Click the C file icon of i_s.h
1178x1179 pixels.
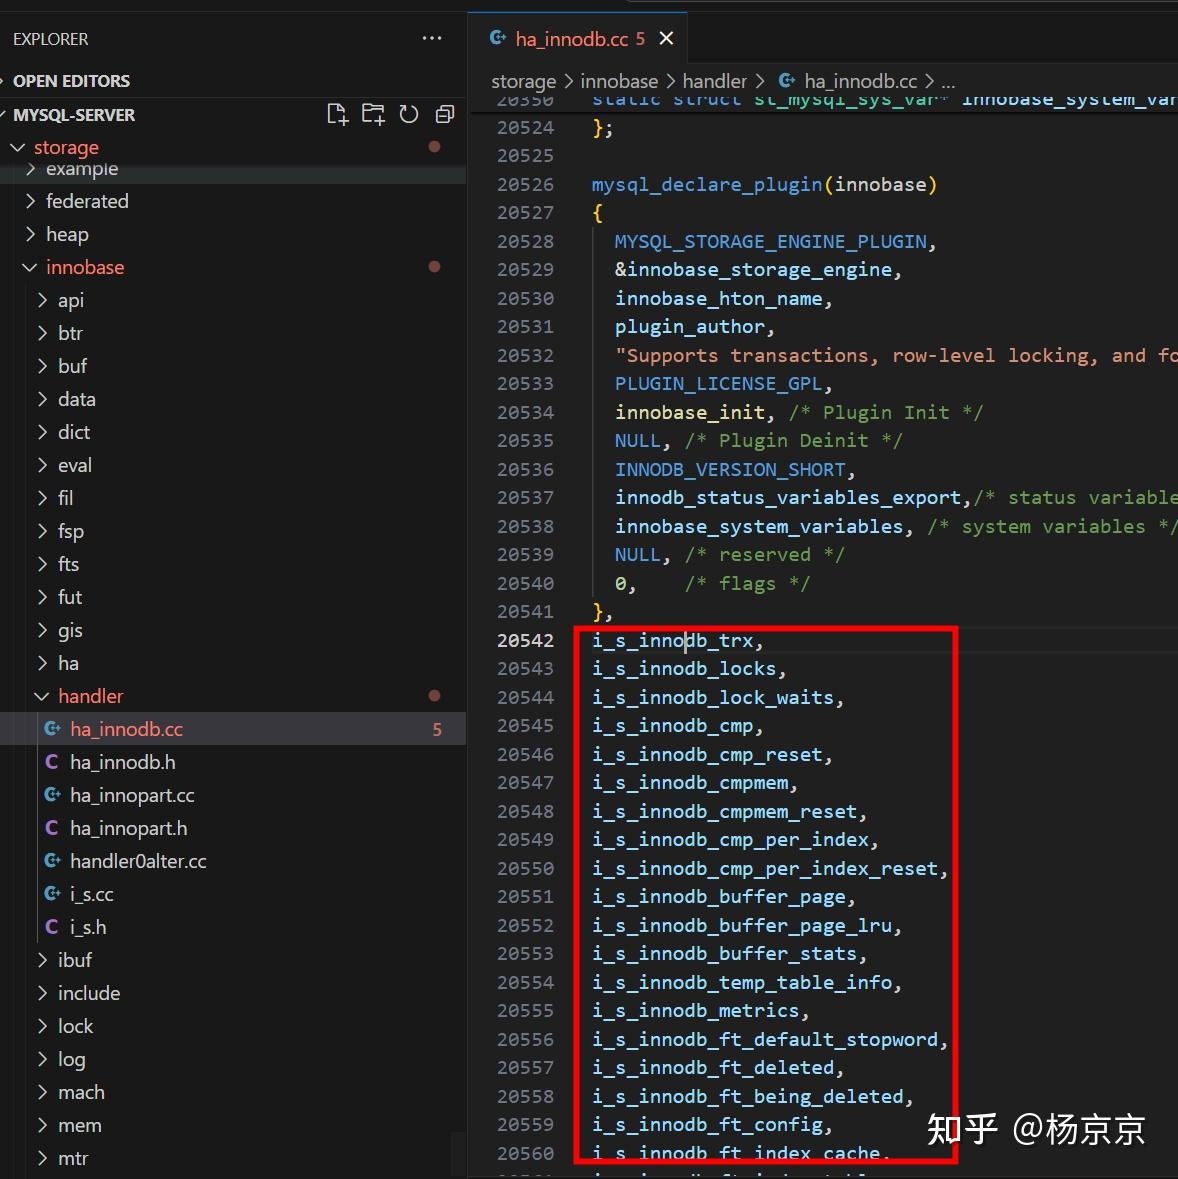[52, 927]
